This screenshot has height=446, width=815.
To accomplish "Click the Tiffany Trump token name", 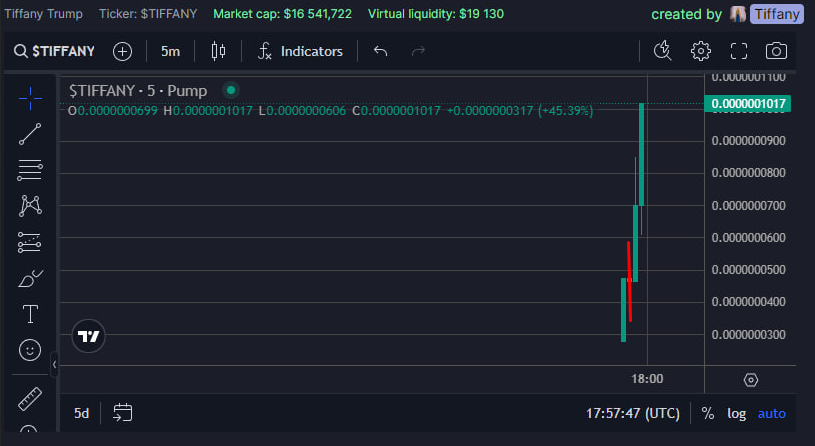I will click(x=44, y=14).
